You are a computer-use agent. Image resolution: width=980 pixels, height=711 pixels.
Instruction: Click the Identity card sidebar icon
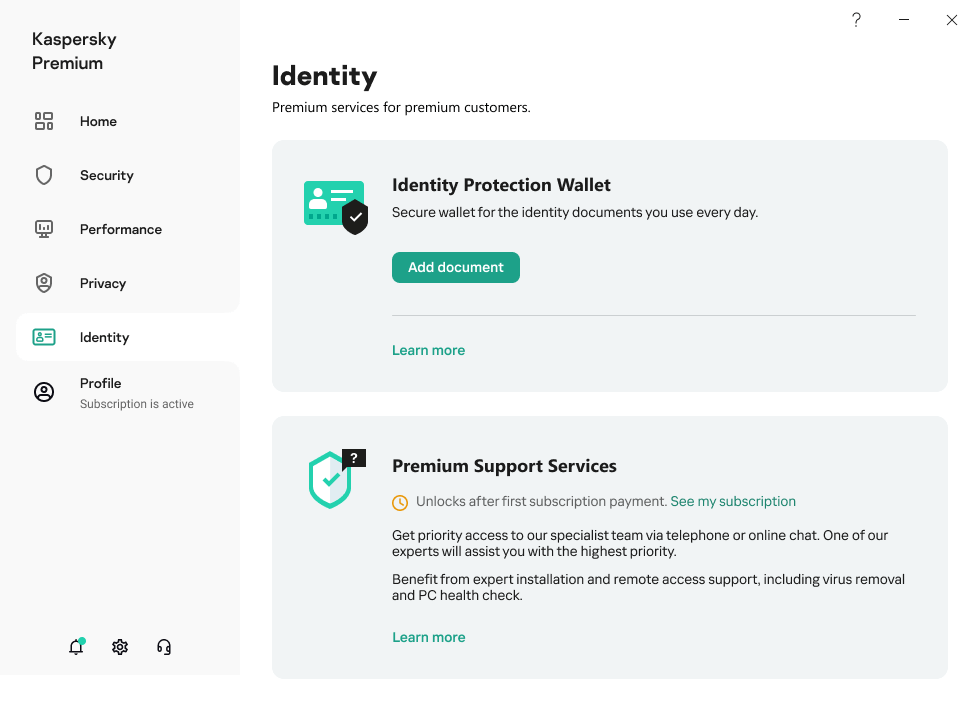pos(44,337)
